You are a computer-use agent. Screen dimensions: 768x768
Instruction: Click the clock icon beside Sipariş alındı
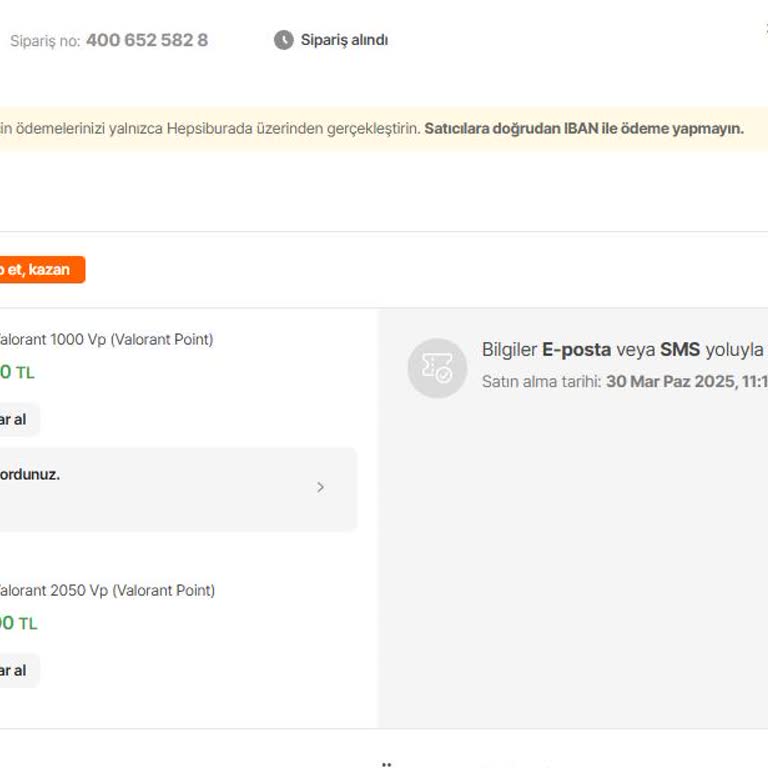(284, 40)
